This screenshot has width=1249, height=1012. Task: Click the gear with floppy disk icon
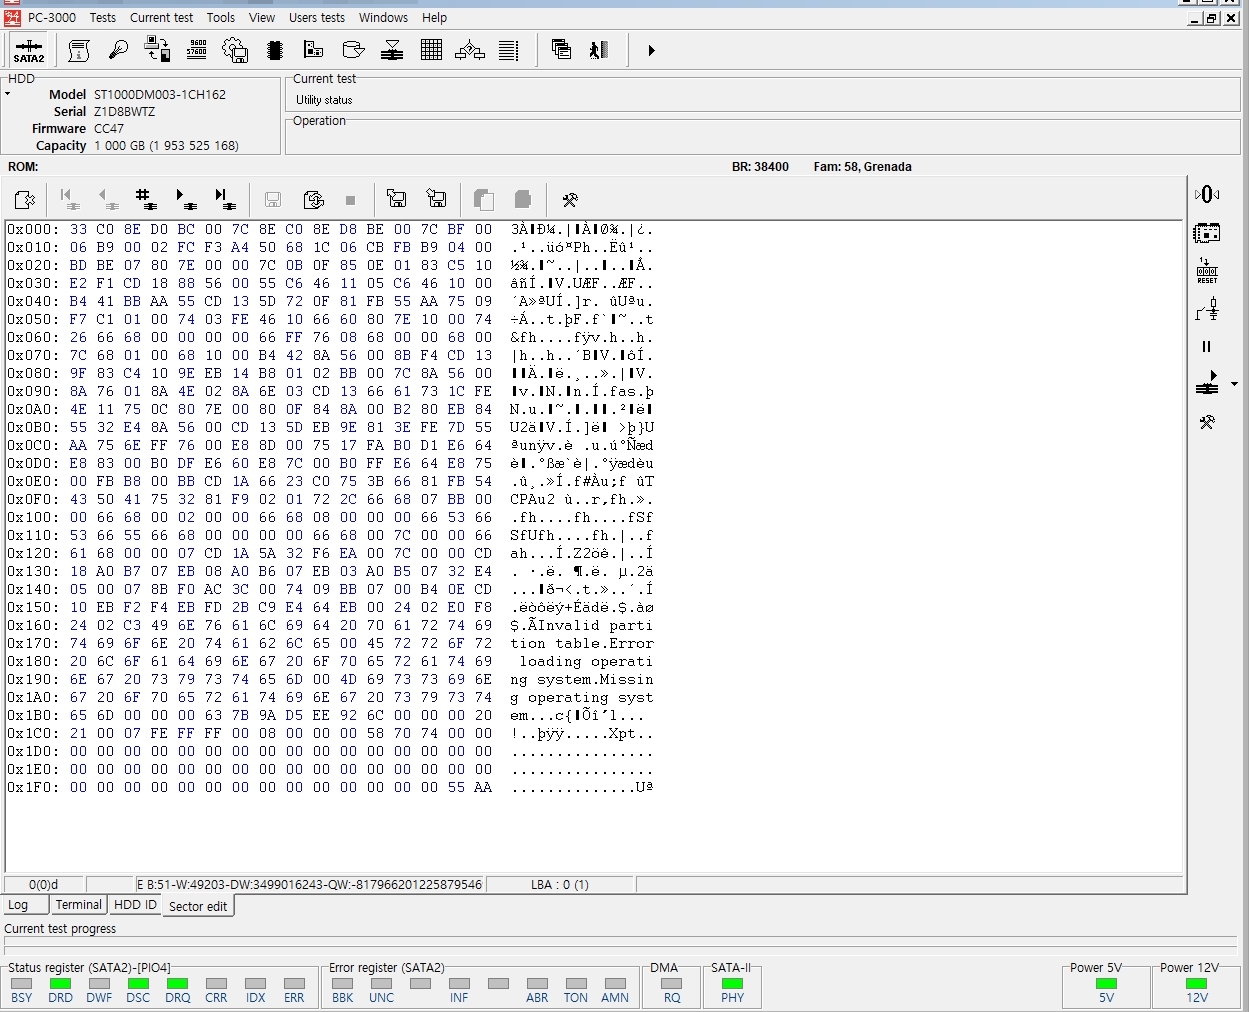click(235, 50)
